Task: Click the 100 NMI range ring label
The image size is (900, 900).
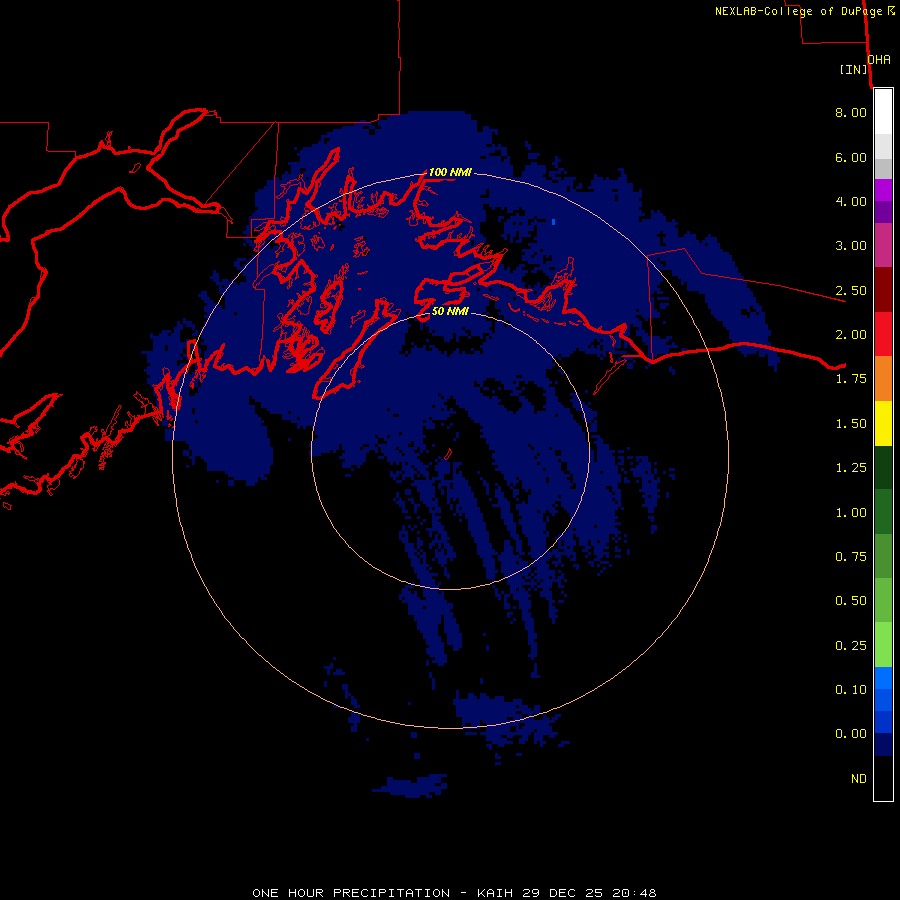Action: click(450, 172)
